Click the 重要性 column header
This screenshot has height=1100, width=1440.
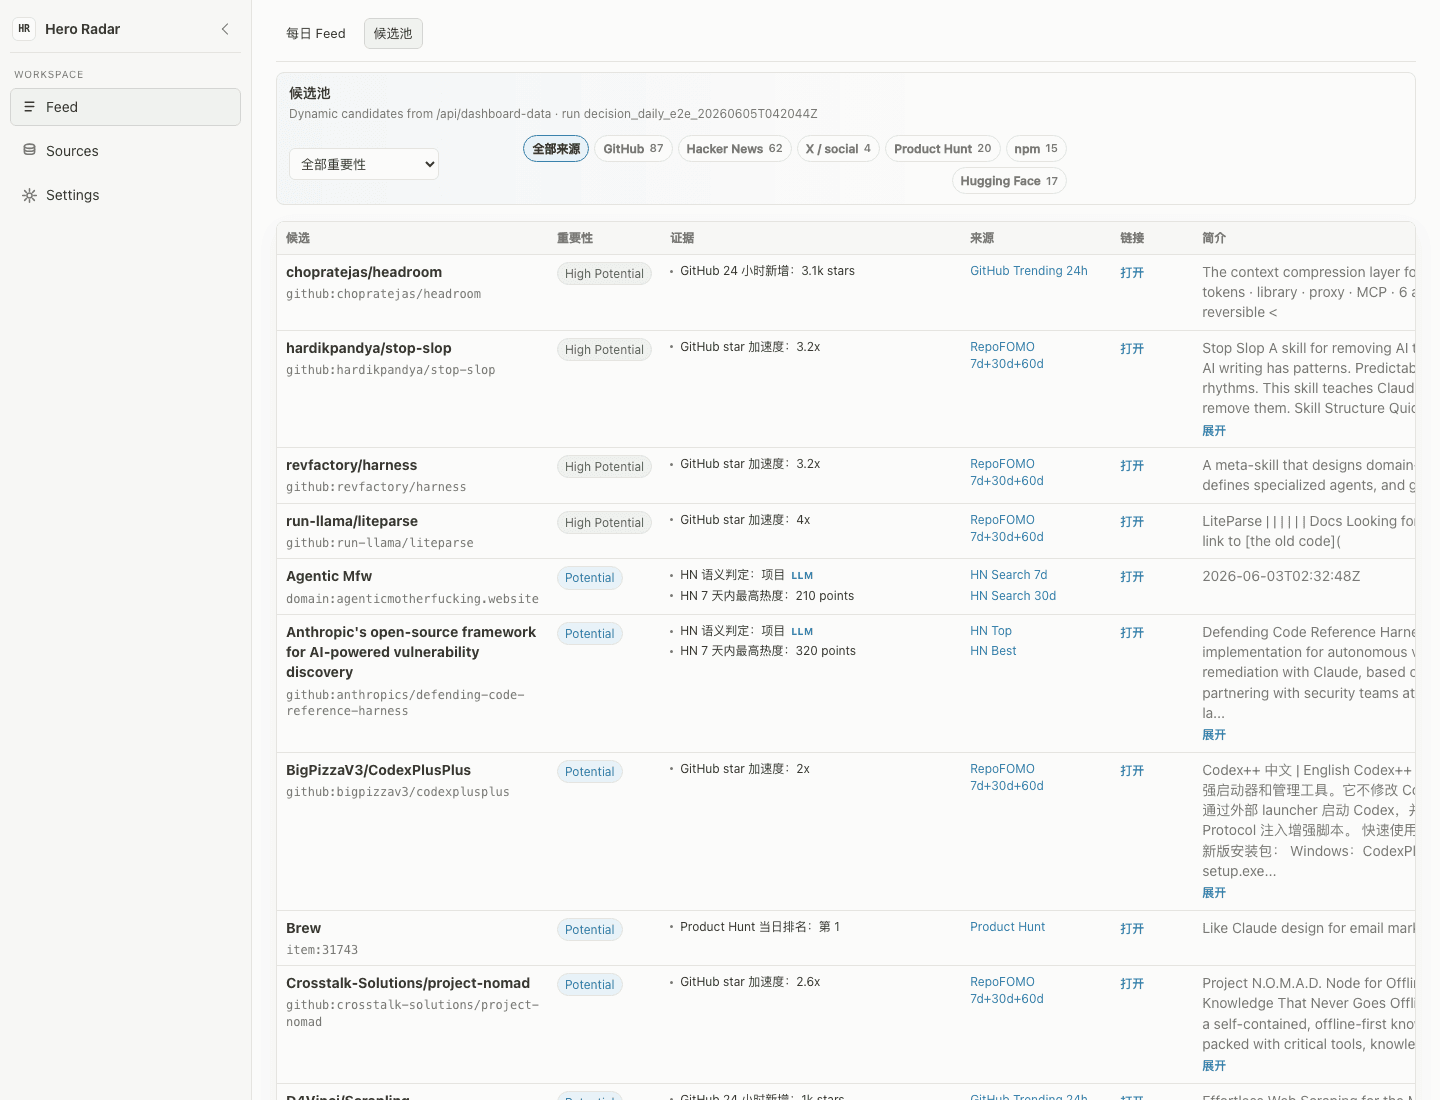575,238
